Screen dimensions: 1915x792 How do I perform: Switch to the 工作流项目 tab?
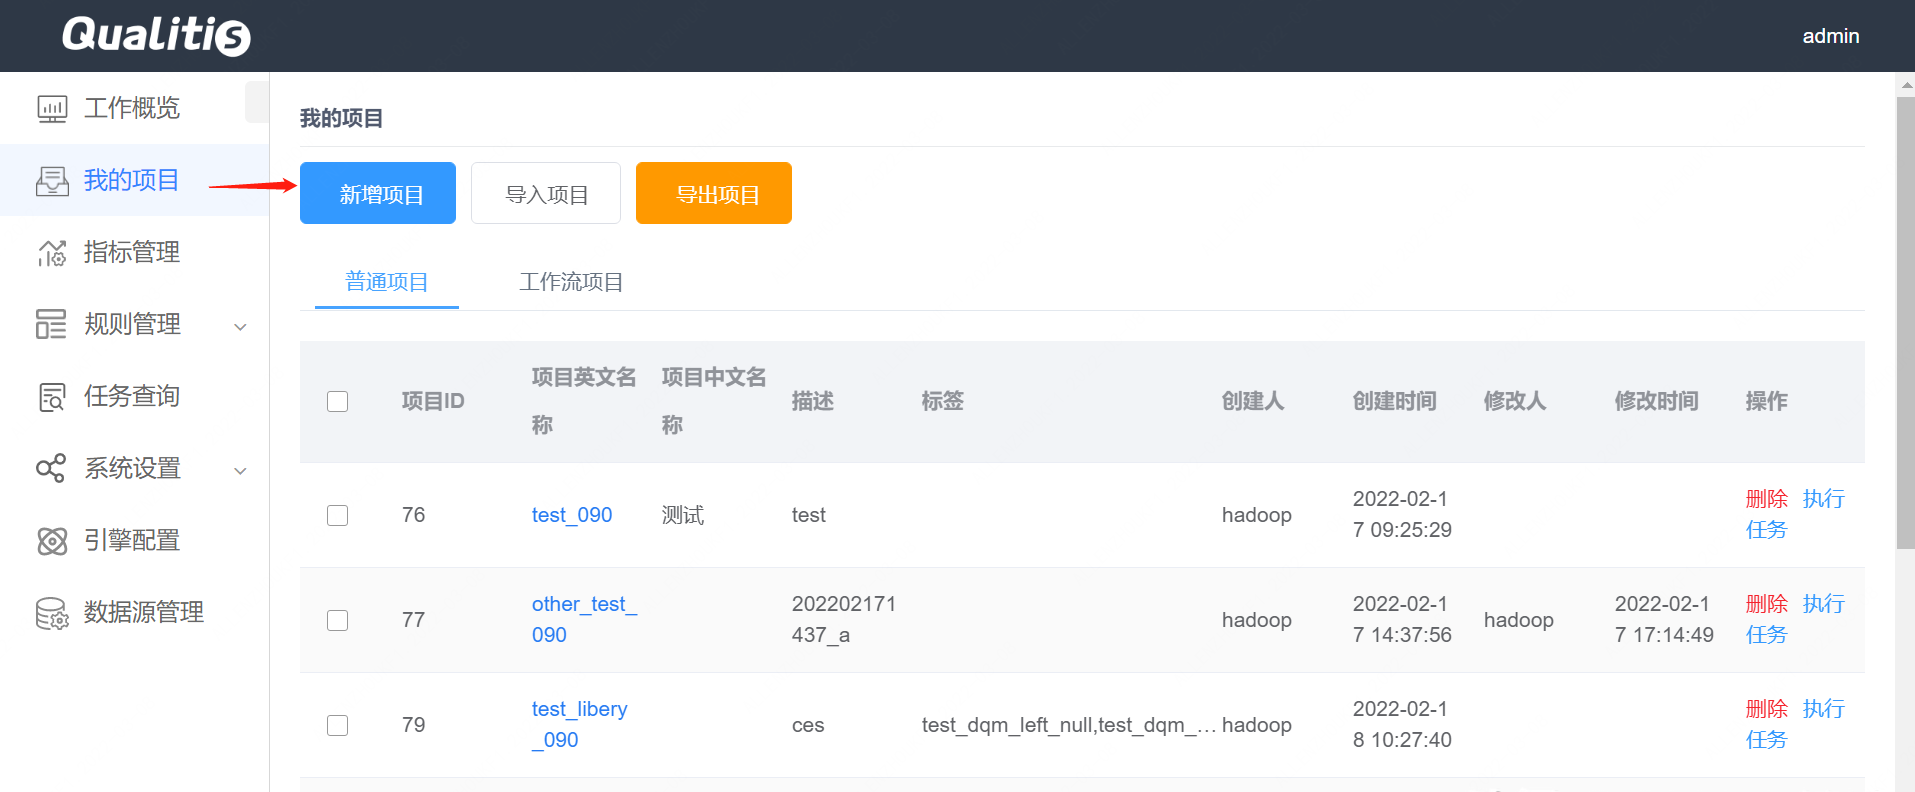point(571,282)
